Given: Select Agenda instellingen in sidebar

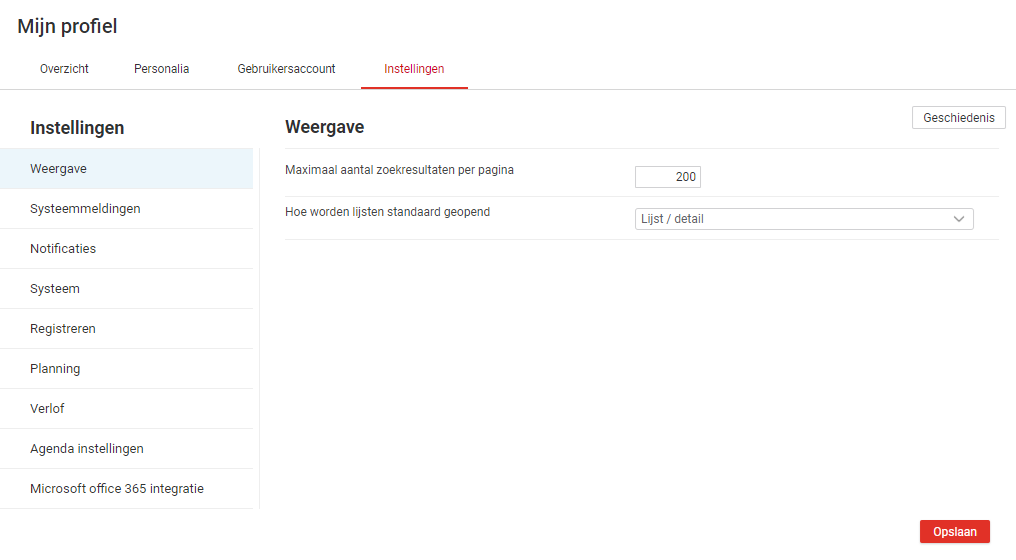Looking at the screenshot, I should [x=87, y=449].
